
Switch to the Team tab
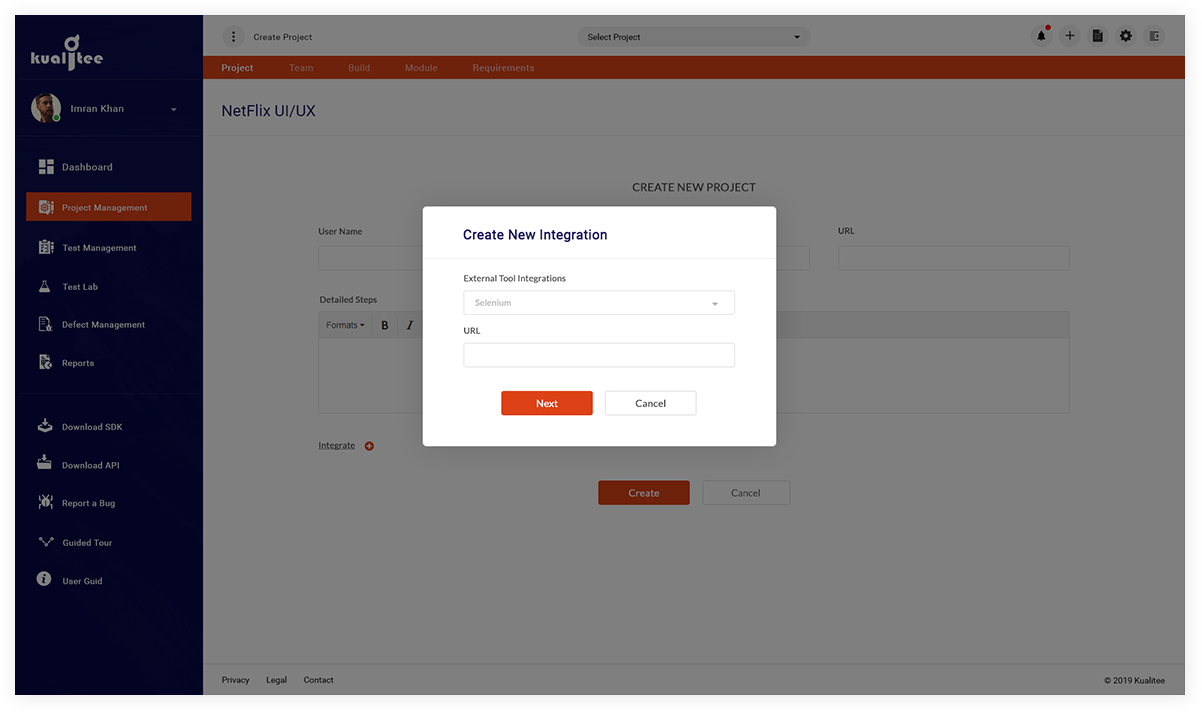point(301,68)
